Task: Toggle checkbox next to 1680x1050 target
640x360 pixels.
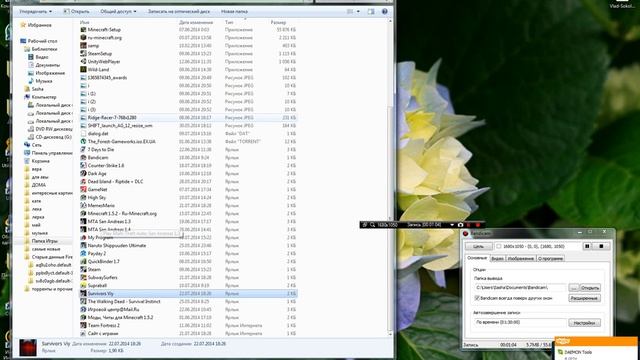Action: 498,247
